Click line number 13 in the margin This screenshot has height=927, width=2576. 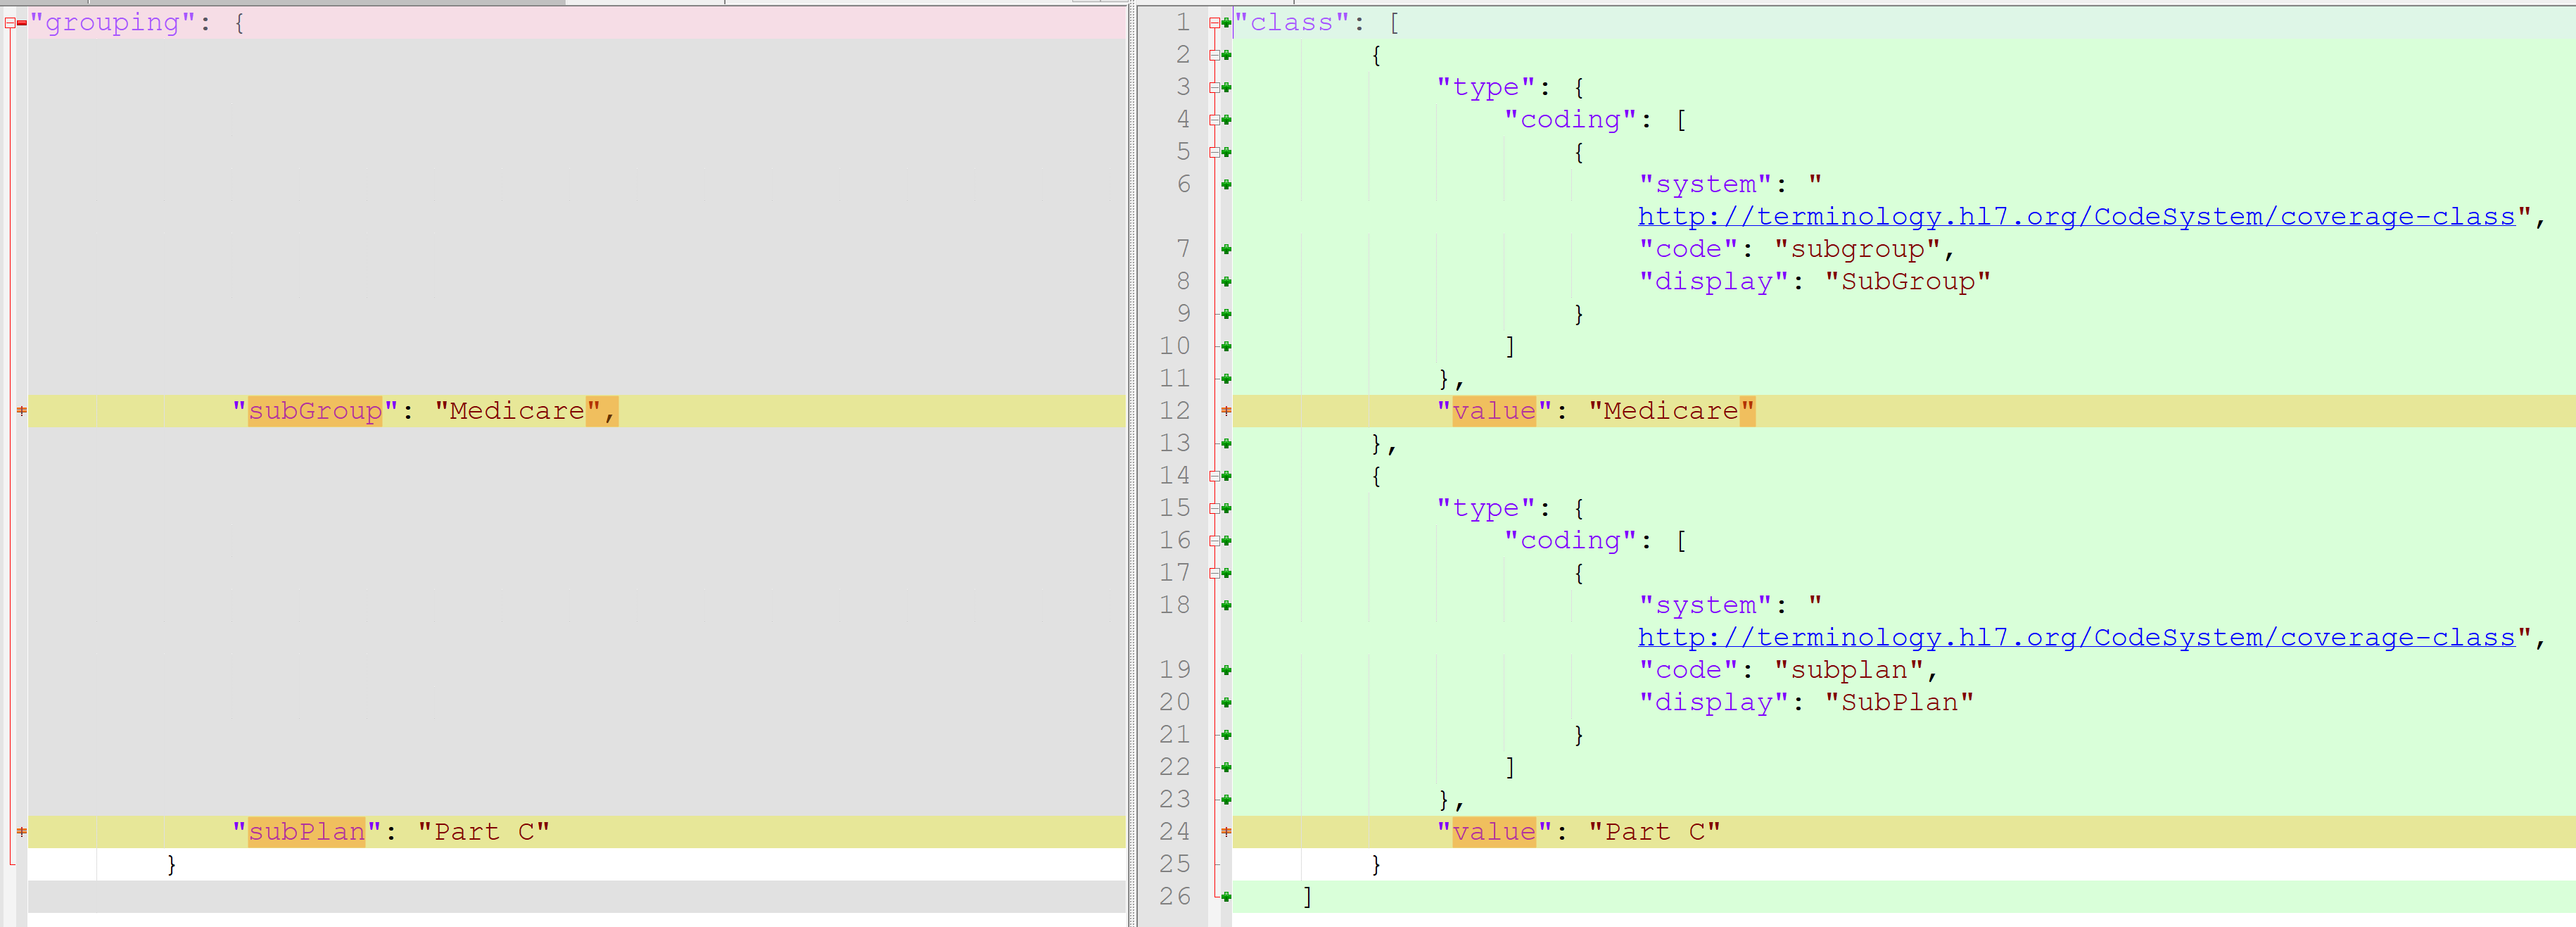pyautogui.click(x=1175, y=443)
